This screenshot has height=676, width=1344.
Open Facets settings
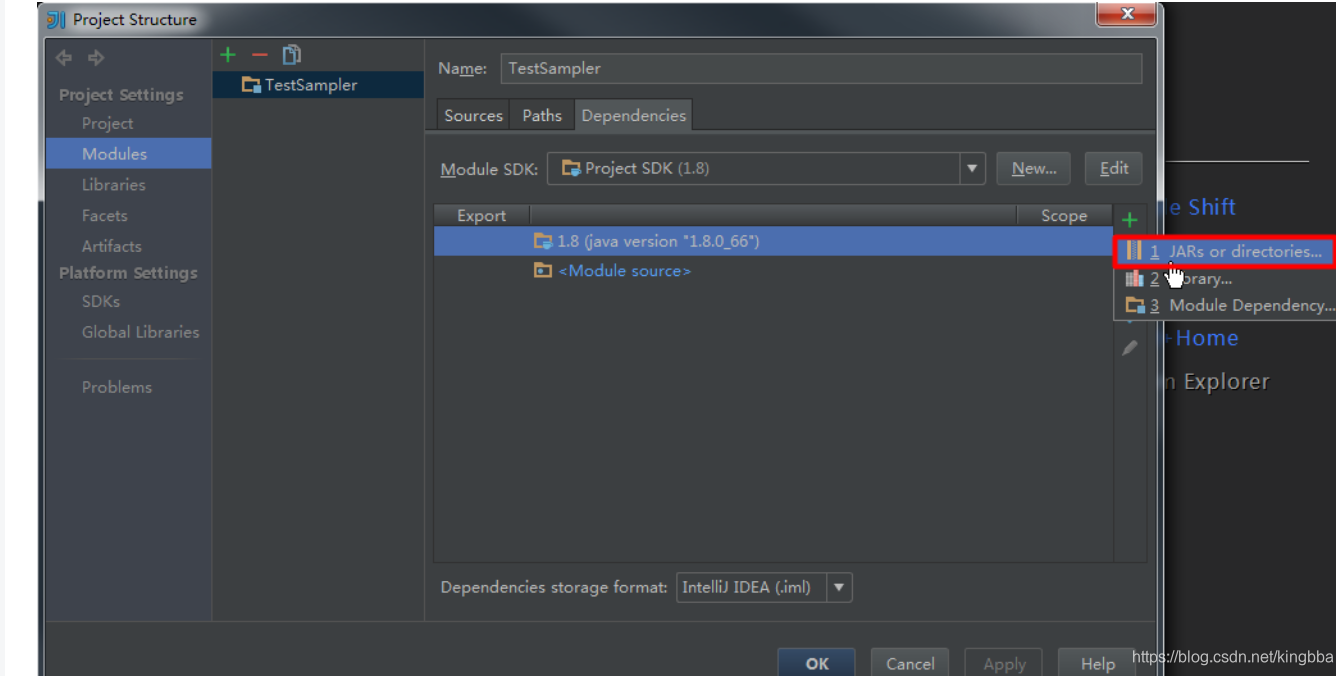(104, 216)
